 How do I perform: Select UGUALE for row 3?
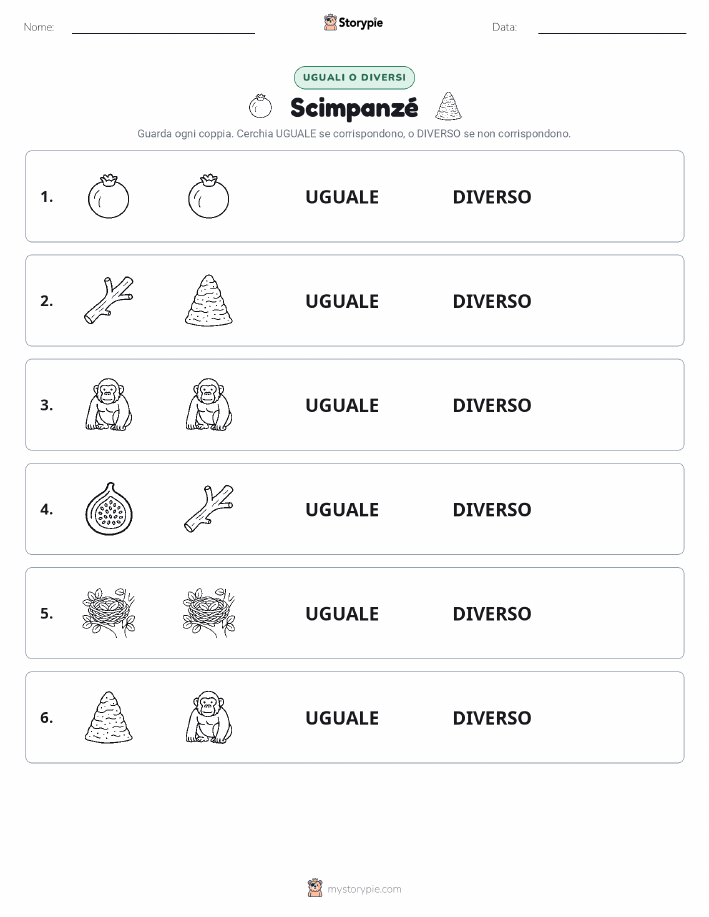pos(342,405)
